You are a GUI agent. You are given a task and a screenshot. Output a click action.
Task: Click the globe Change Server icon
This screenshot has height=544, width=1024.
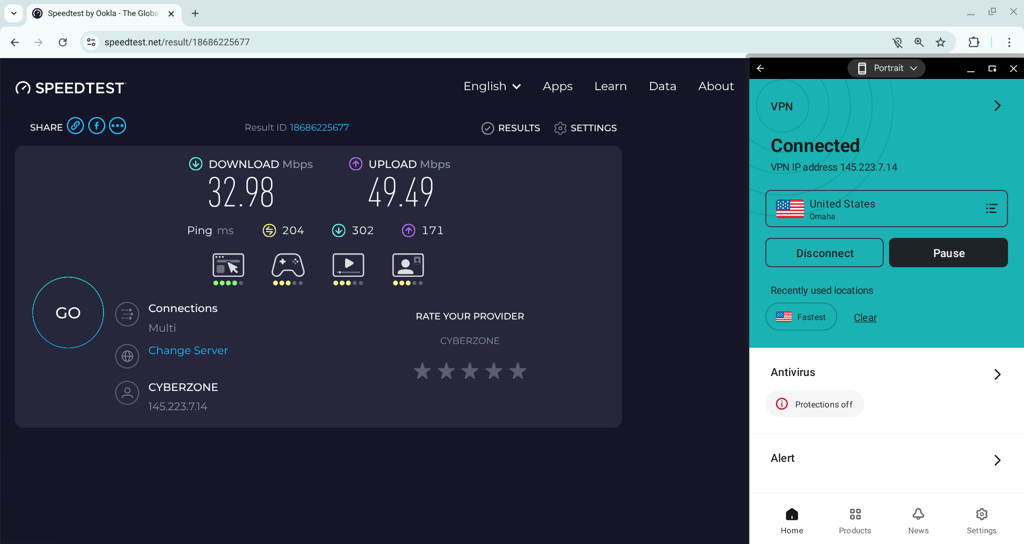tap(127, 356)
